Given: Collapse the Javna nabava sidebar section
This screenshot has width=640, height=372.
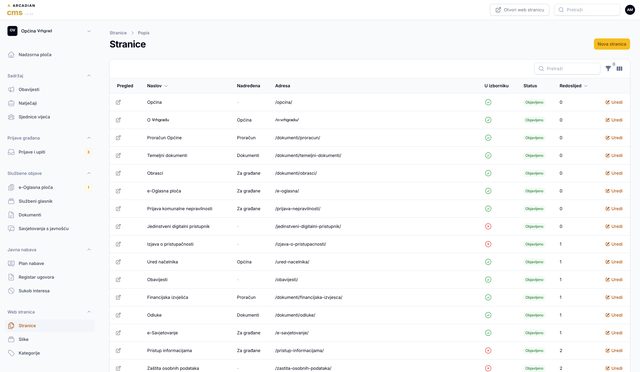Looking at the screenshot, I should (x=89, y=249).
